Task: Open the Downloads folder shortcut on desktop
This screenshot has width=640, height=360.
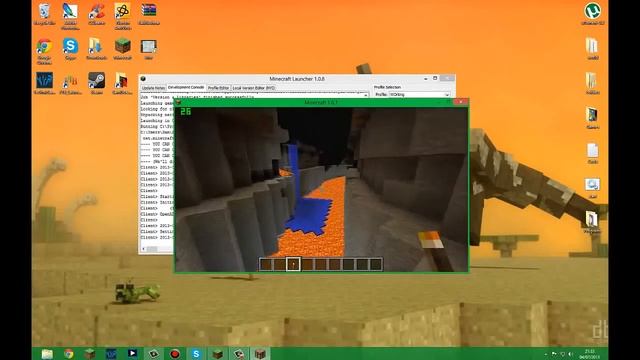Action: click(96, 49)
